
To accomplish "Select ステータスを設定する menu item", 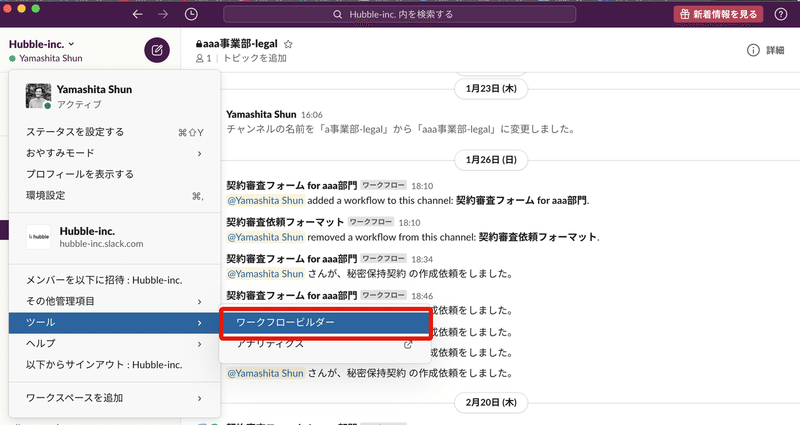I will pos(115,132).
